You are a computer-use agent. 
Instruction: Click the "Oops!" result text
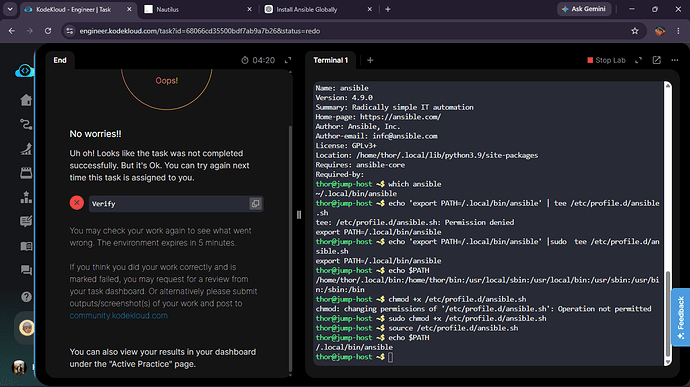coord(166,81)
